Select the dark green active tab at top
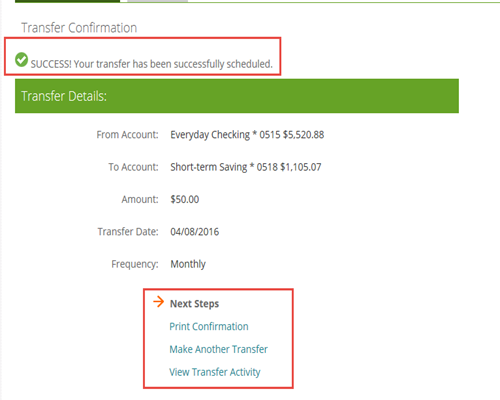Screen dimensions: 500x400 (67, 1)
